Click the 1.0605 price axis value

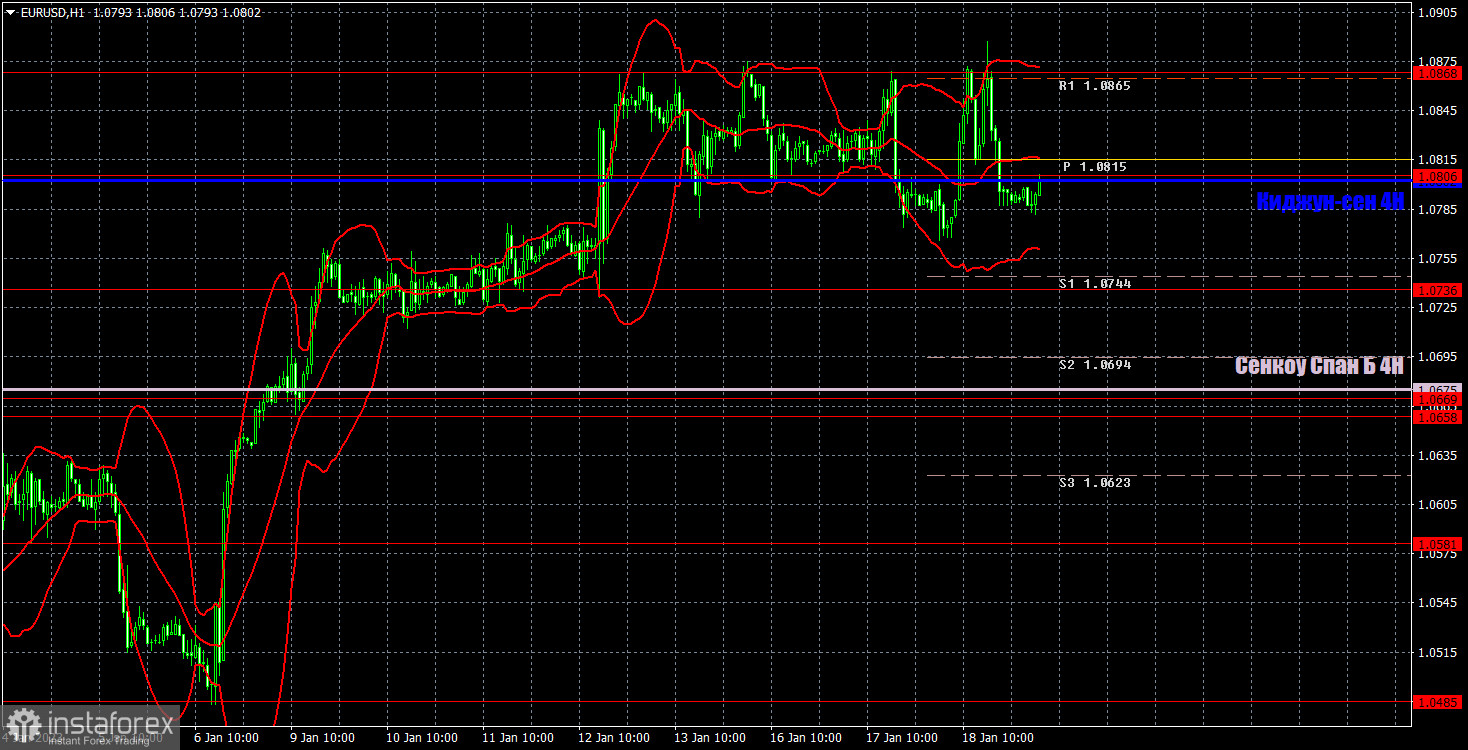coord(1438,505)
